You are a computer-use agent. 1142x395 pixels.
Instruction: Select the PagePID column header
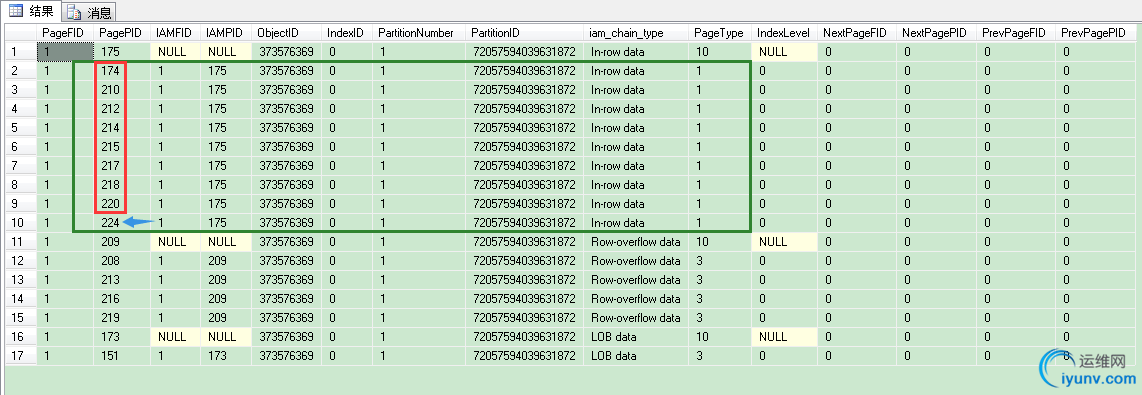tap(122, 33)
